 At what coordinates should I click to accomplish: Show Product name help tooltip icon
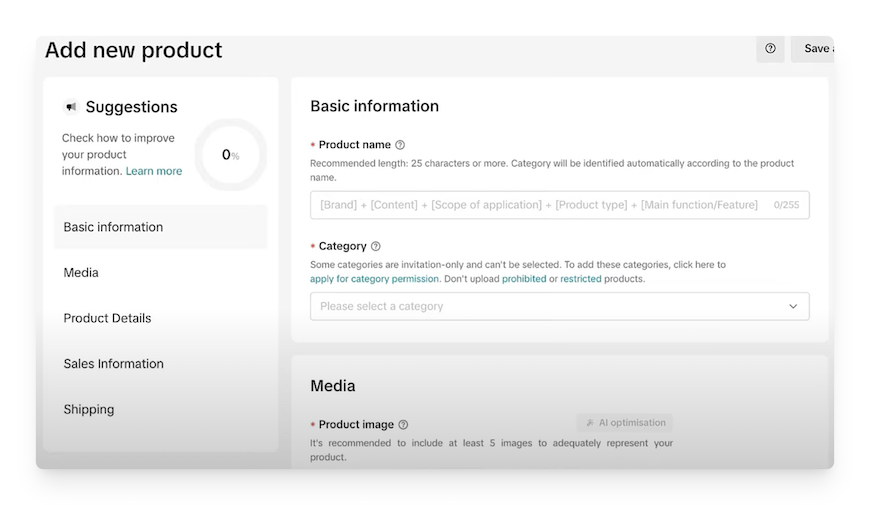coord(400,145)
